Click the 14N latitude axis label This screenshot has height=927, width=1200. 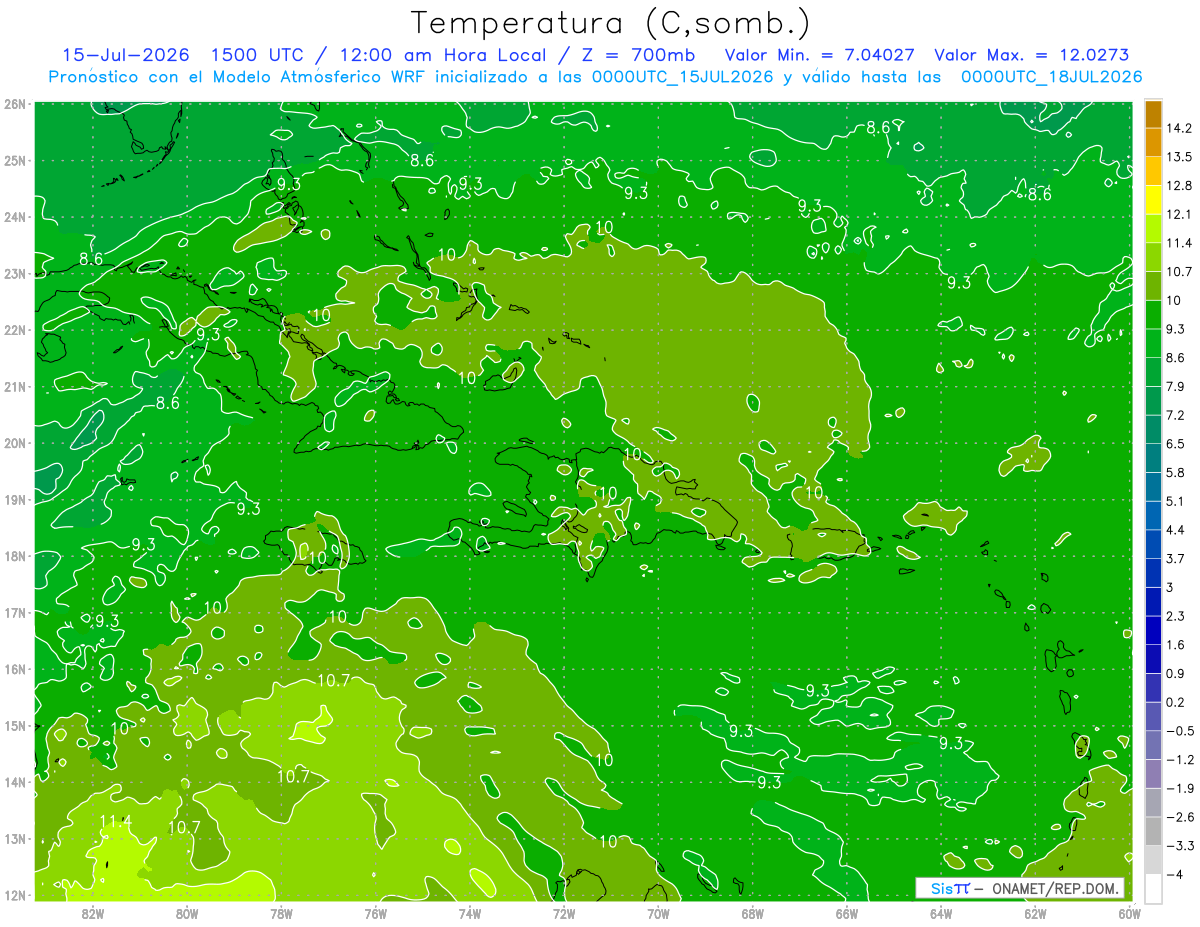pyautogui.click(x=14, y=782)
